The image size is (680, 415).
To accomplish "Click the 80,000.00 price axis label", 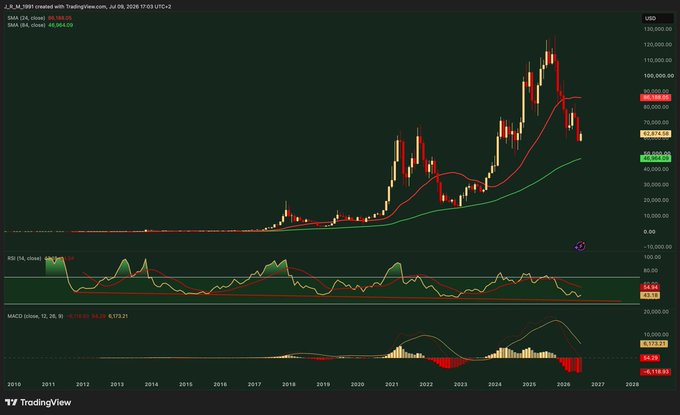I will pyautogui.click(x=656, y=107).
